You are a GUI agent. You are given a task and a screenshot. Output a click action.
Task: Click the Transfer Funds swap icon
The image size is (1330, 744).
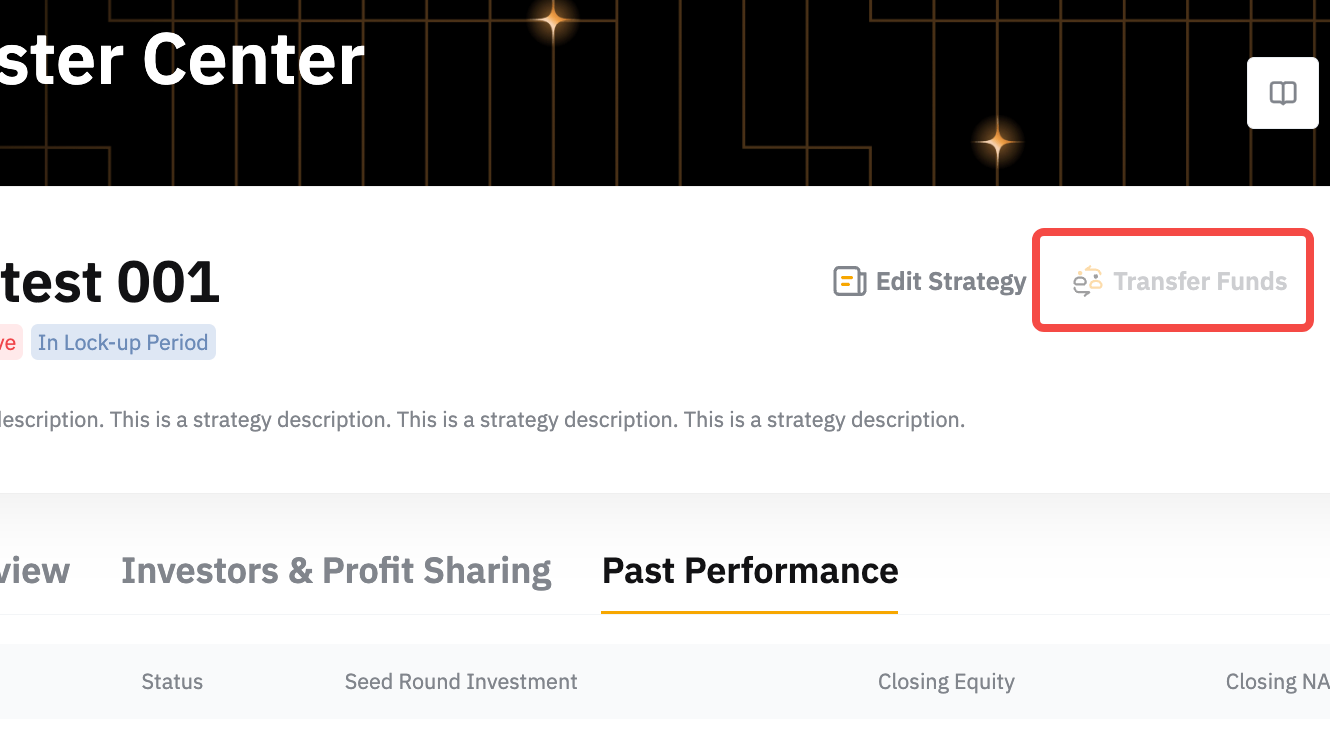tap(1087, 282)
